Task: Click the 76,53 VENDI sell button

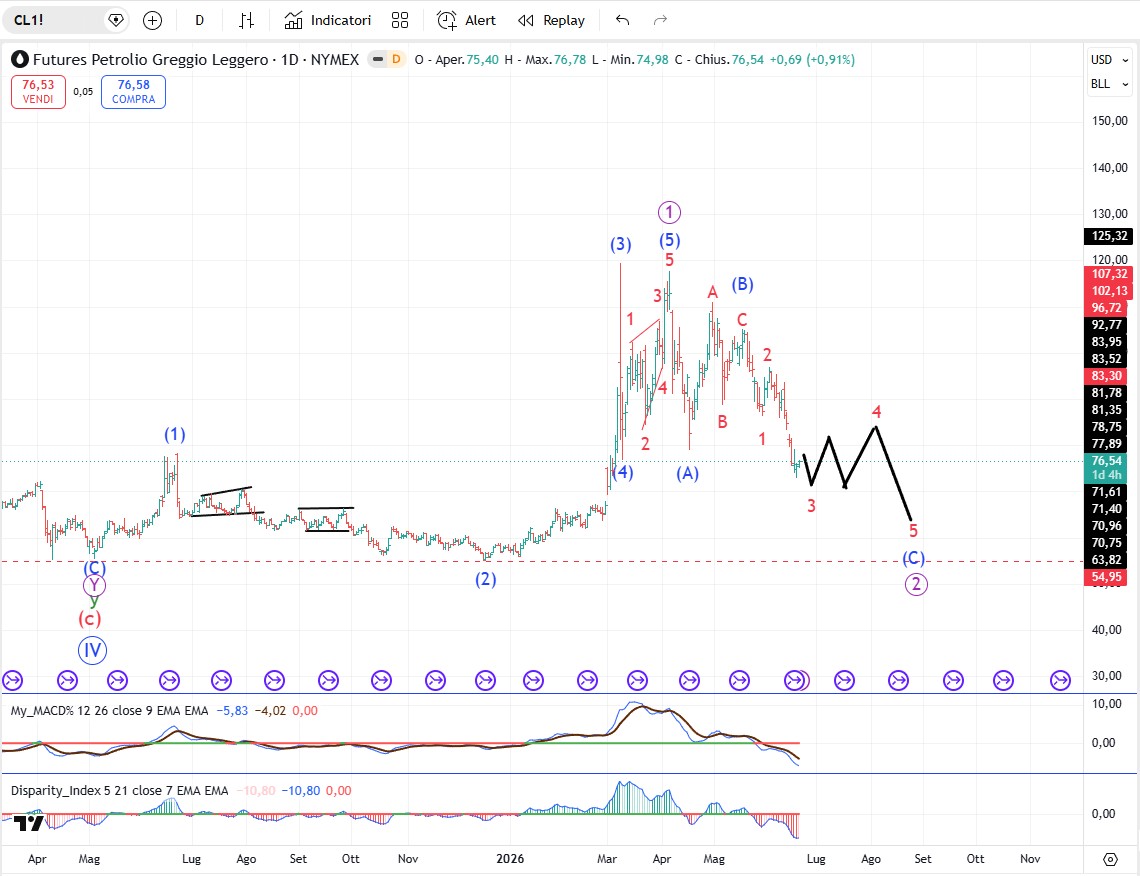Action: pos(38,92)
